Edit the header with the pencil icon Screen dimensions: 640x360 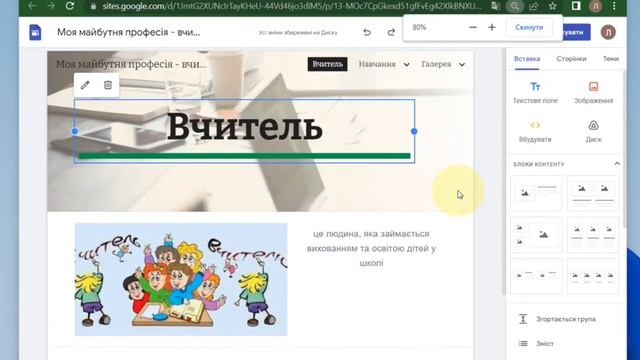(85, 85)
